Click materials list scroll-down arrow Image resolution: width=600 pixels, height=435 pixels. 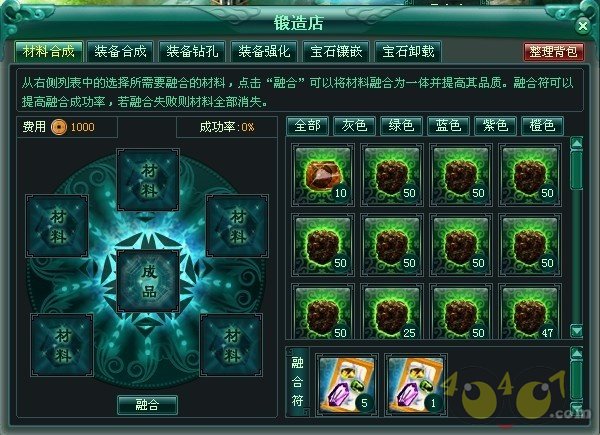tap(576, 330)
